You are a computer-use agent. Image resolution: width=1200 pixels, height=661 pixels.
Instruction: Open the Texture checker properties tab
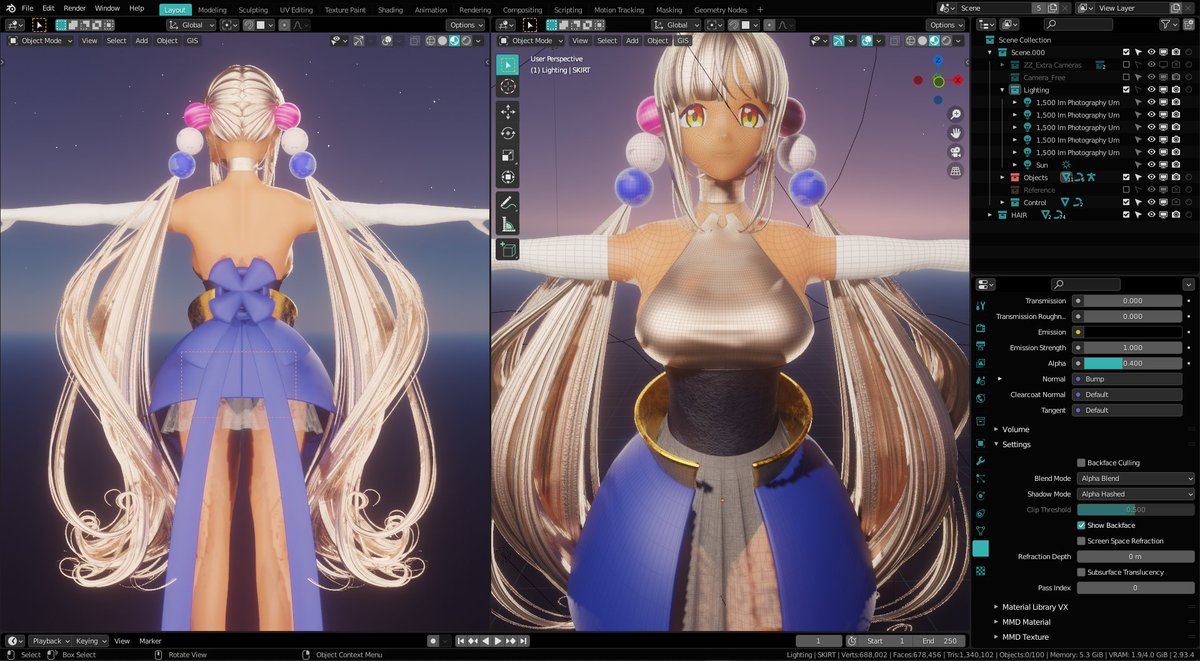[980, 570]
